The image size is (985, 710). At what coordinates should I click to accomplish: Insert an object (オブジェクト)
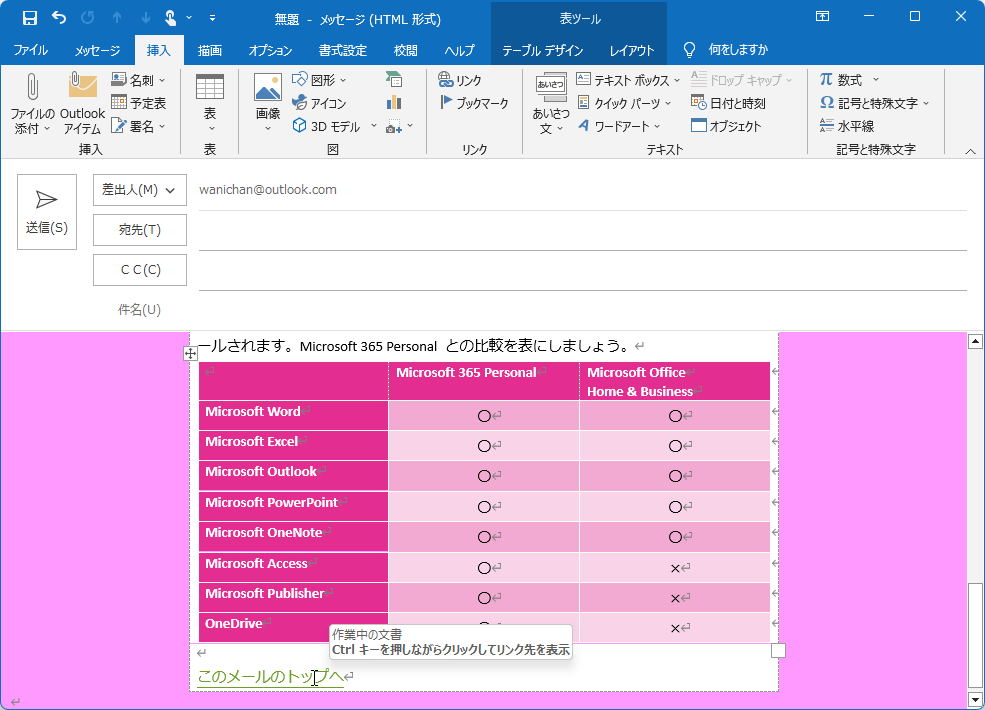[726, 126]
